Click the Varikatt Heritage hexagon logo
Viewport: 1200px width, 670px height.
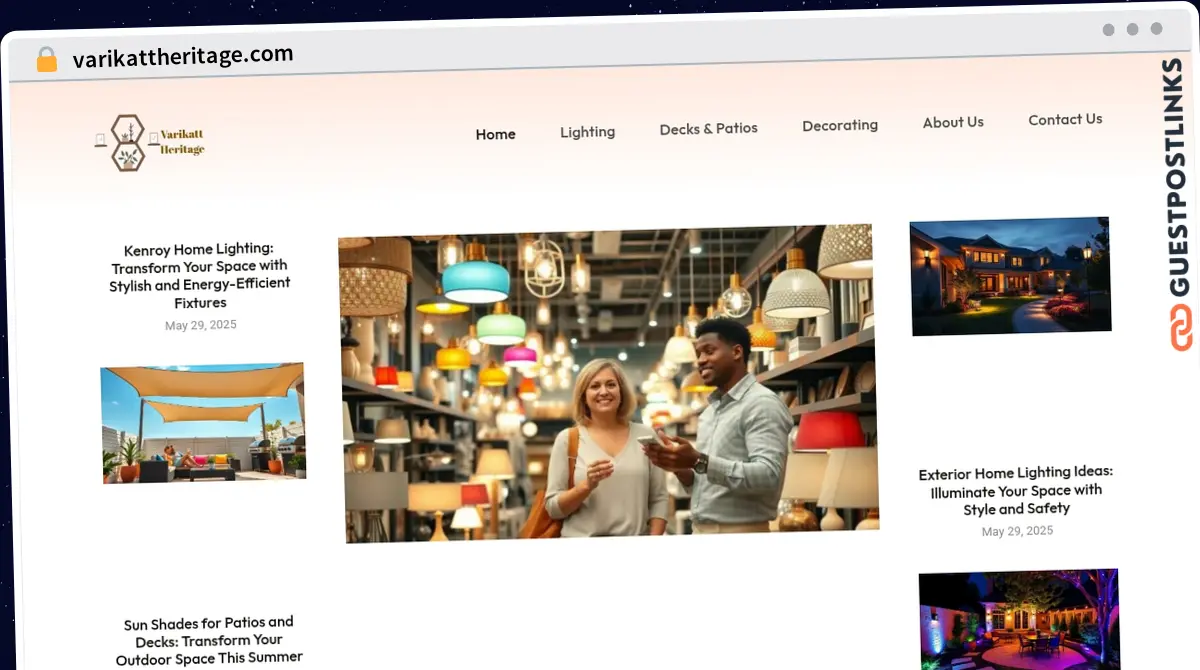coord(127,143)
